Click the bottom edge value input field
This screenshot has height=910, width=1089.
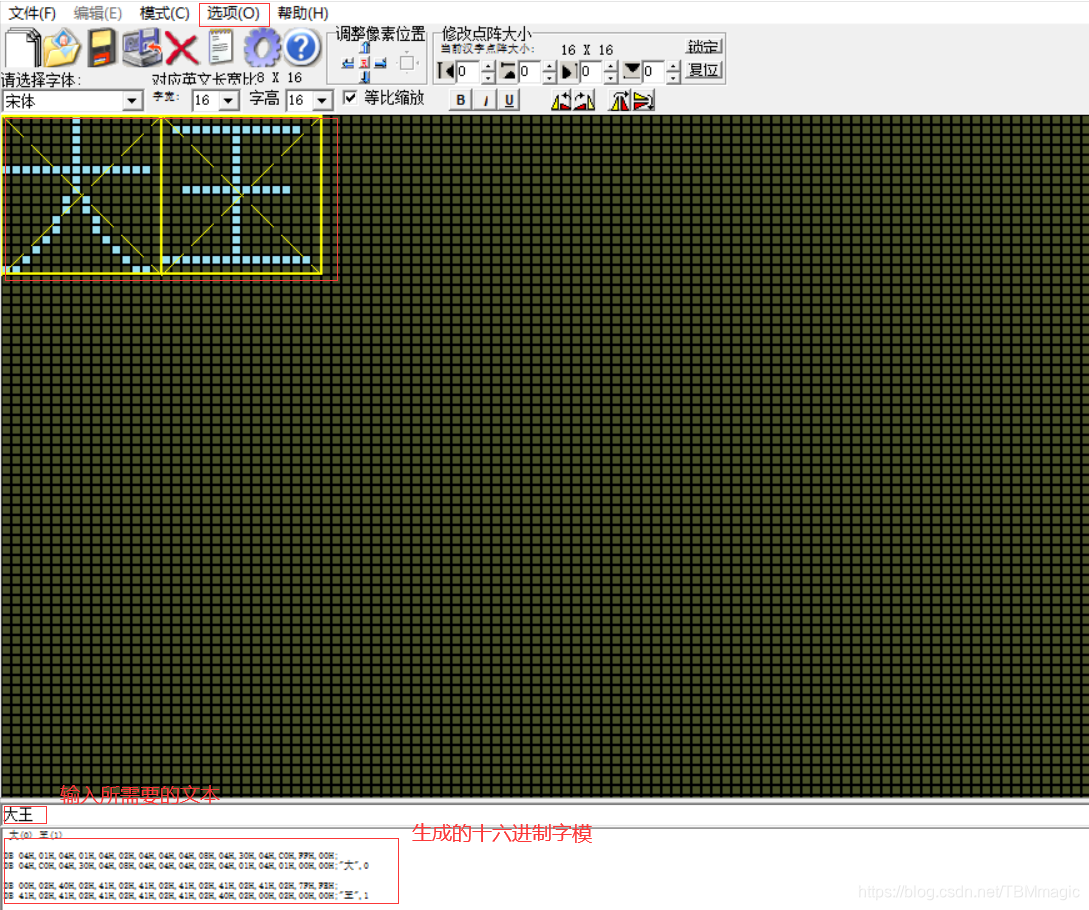tap(654, 72)
